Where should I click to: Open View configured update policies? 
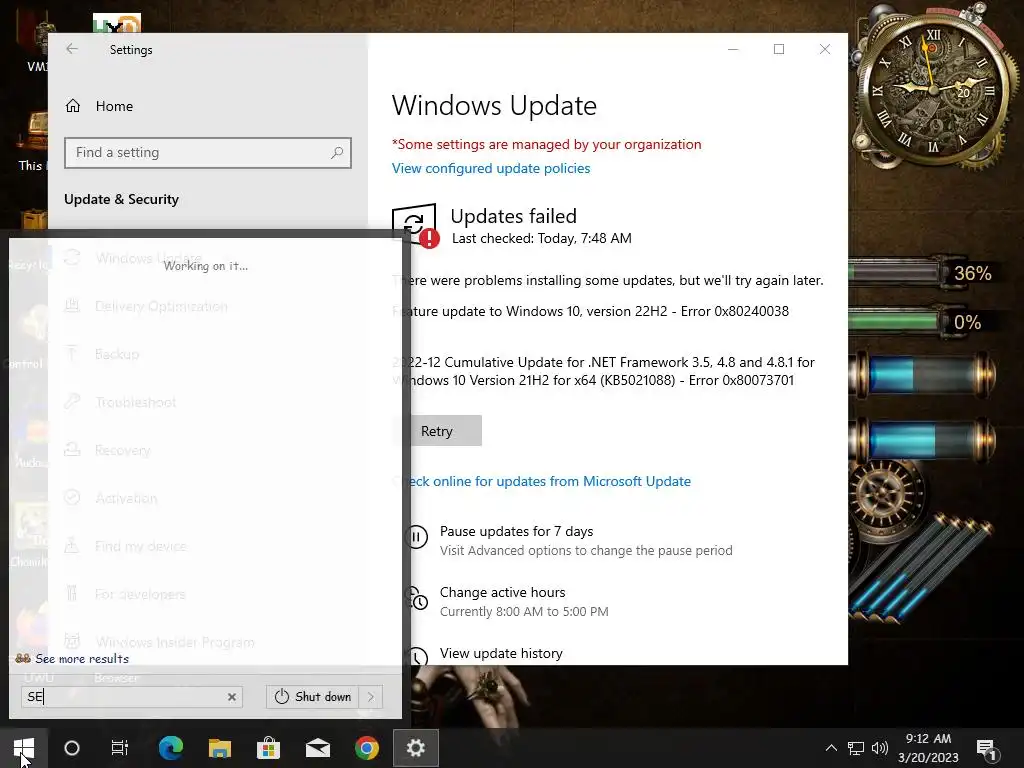[x=491, y=168]
